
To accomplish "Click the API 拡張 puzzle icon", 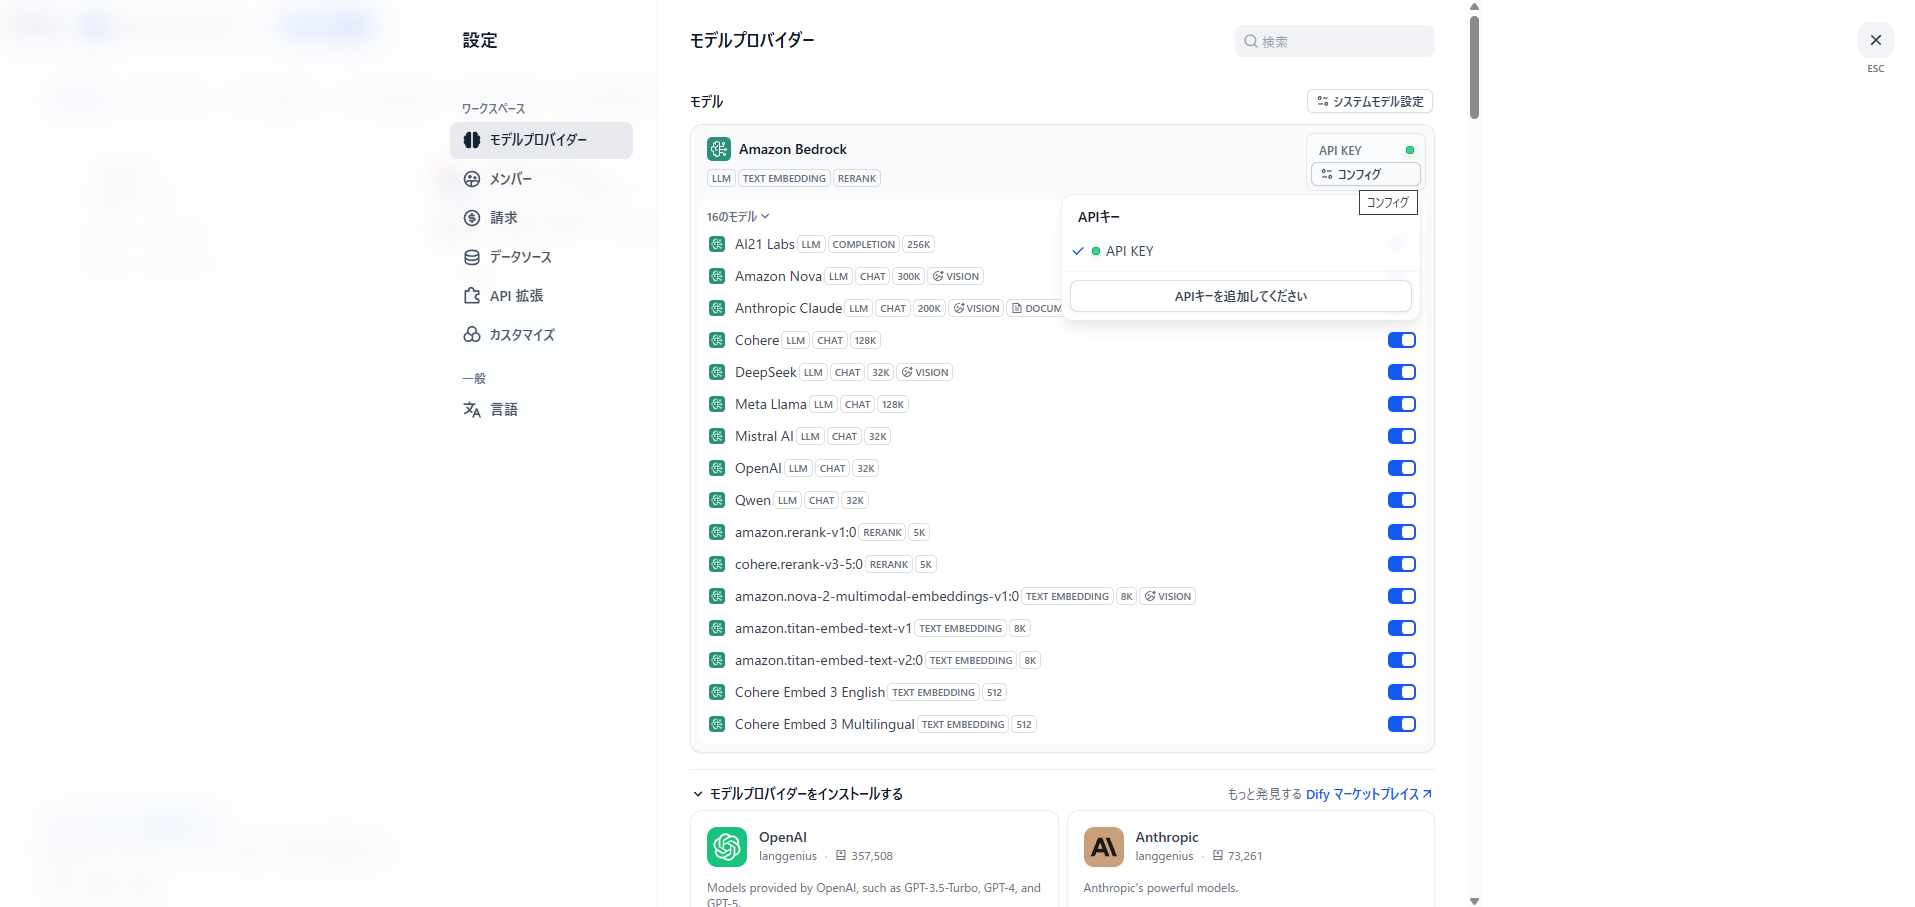I will 472,296.
